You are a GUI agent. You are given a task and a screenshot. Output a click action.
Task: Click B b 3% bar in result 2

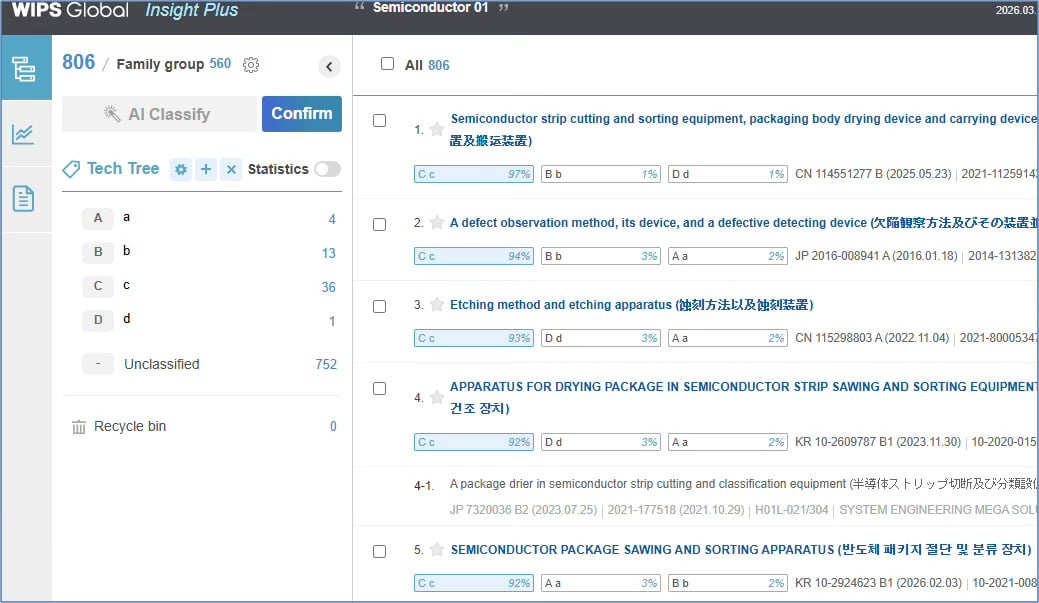pyautogui.click(x=601, y=256)
